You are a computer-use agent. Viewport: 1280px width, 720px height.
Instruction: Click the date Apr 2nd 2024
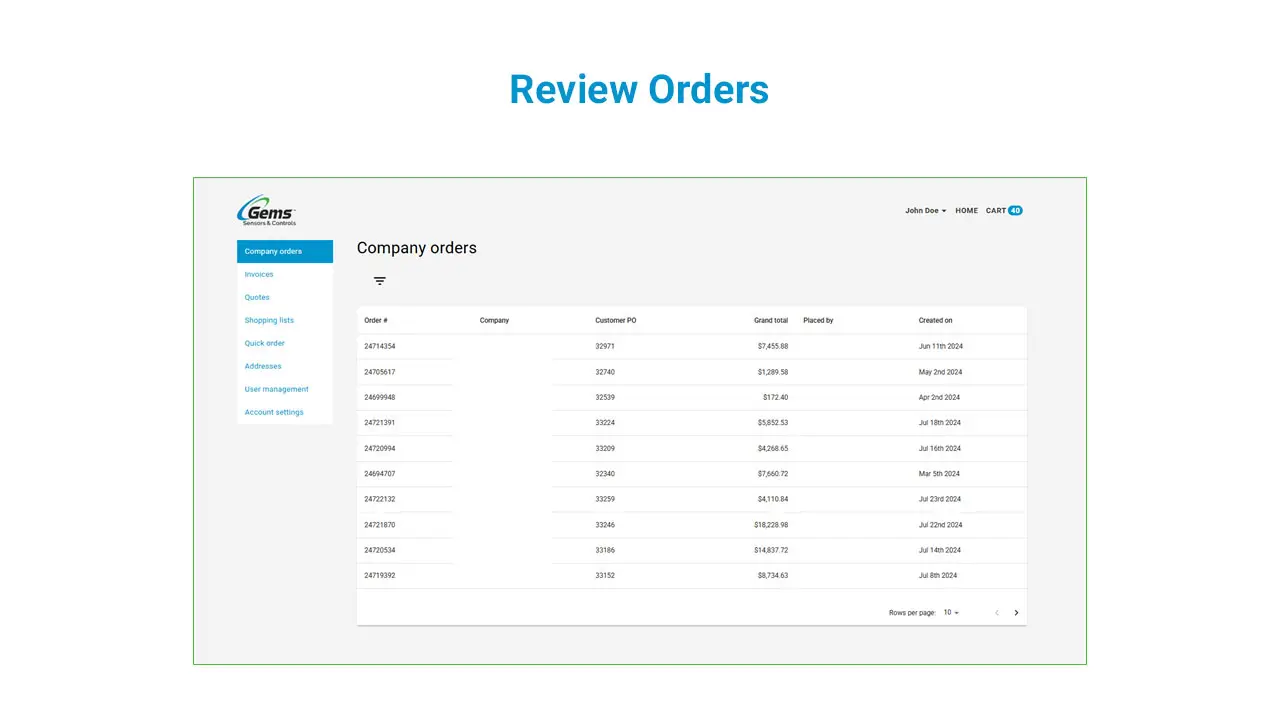(939, 398)
